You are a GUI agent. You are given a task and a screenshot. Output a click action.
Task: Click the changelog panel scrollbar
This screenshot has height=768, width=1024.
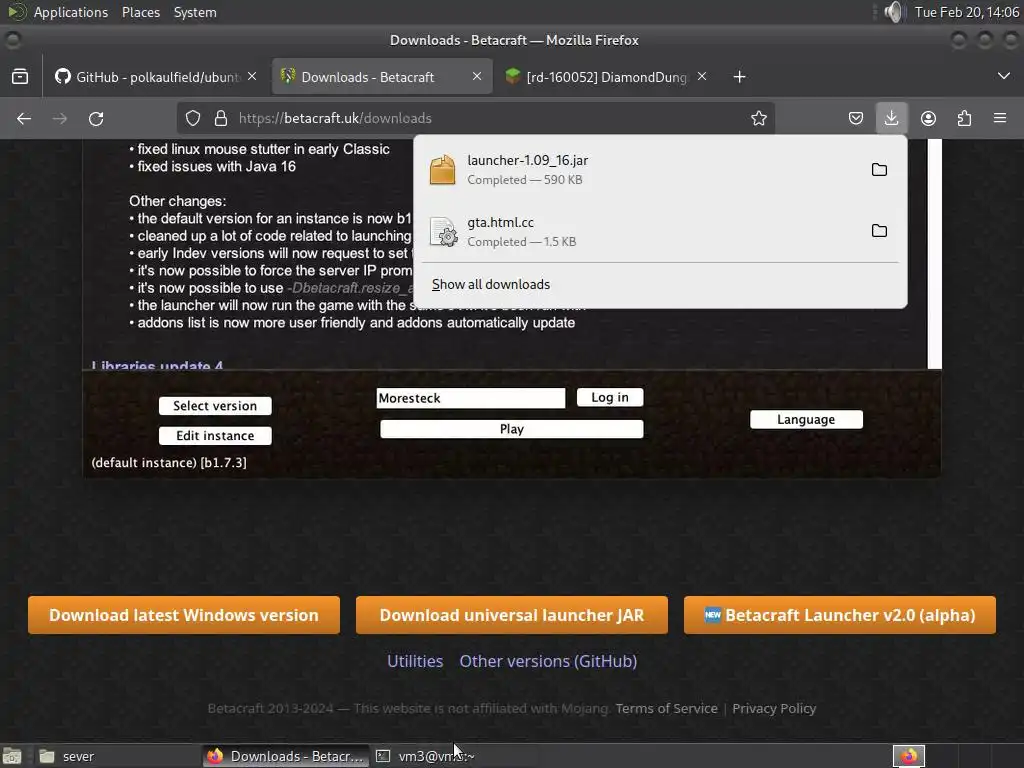(935, 253)
